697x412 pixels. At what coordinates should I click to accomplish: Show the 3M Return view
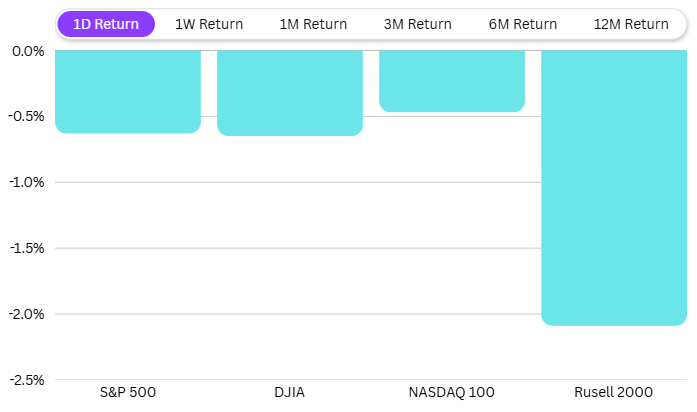418,24
